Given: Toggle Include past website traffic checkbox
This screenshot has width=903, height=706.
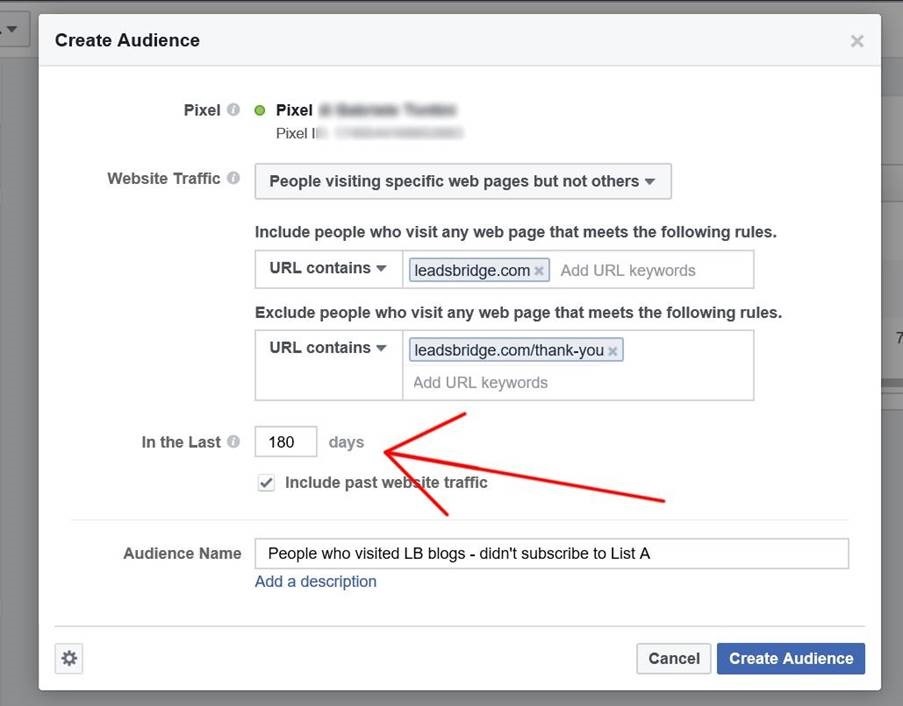Looking at the screenshot, I should tap(266, 483).
